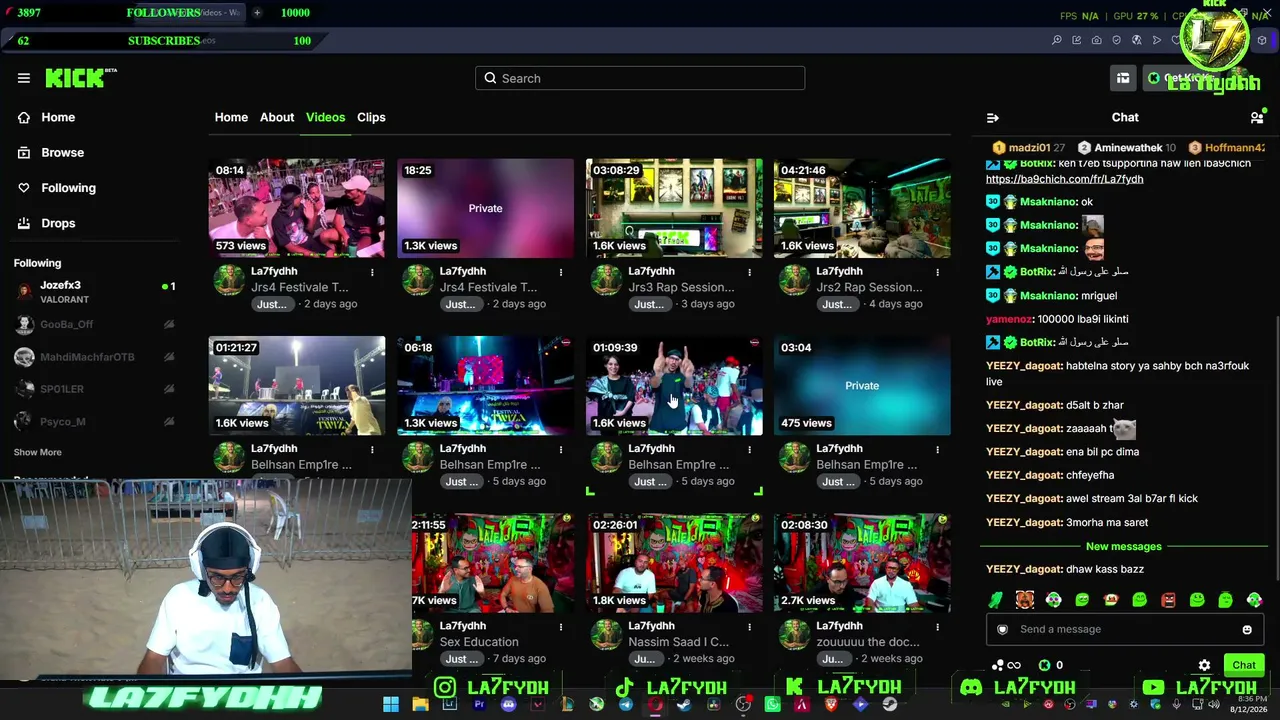The height and width of the screenshot is (720, 1280).
Task: Open Telegram from the taskbar
Action: (626, 704)
